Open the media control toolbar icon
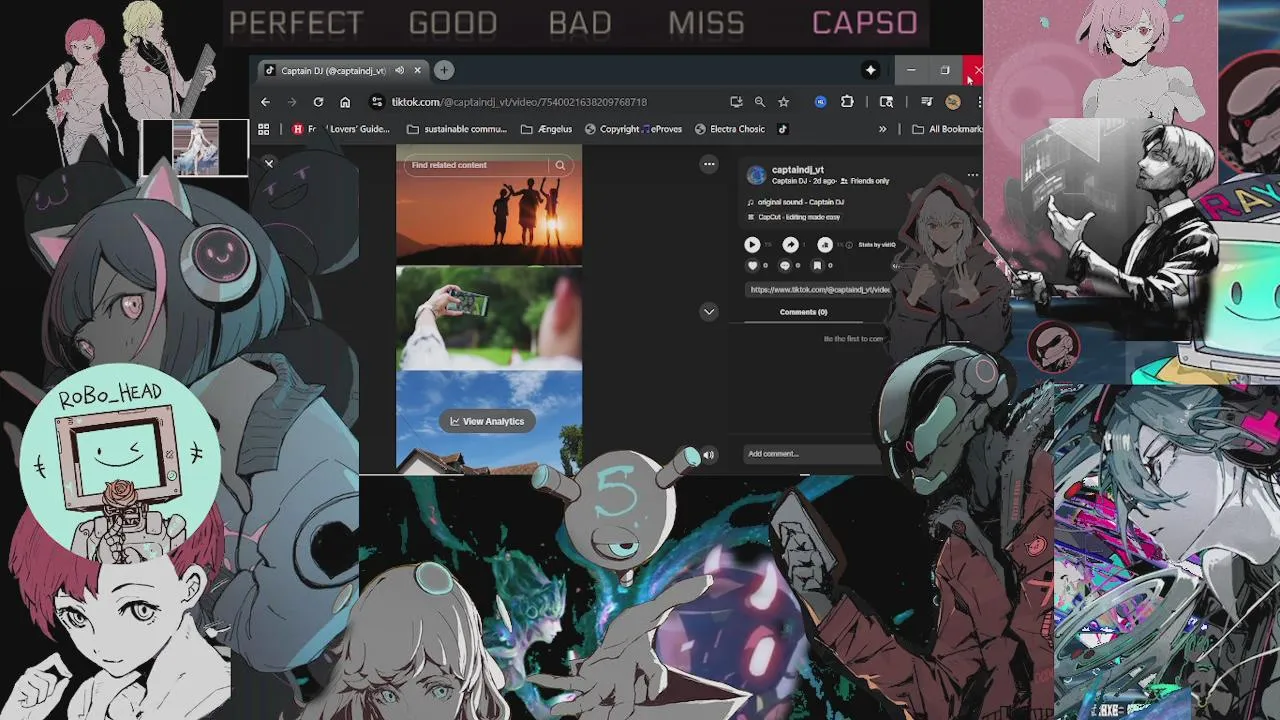The width and height of the screenshot is (1280, 720). pyautogui.click(x=926, y=102)
